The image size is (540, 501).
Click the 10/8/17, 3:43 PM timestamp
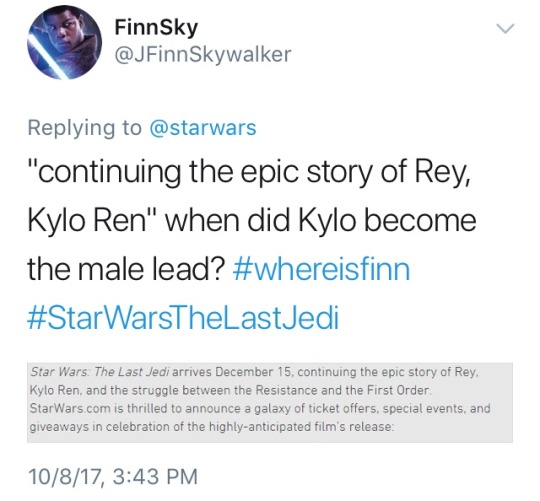(x=113, y=476)
